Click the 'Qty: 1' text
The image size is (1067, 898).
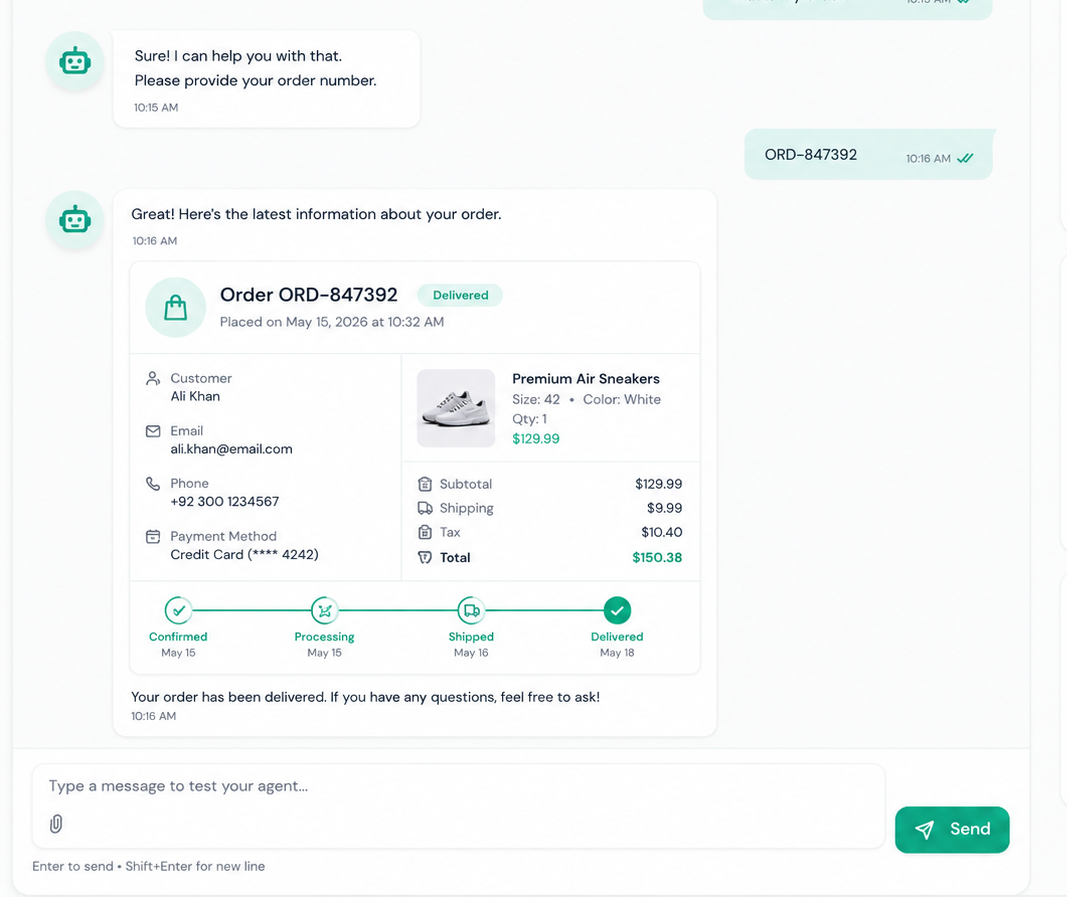529,419
